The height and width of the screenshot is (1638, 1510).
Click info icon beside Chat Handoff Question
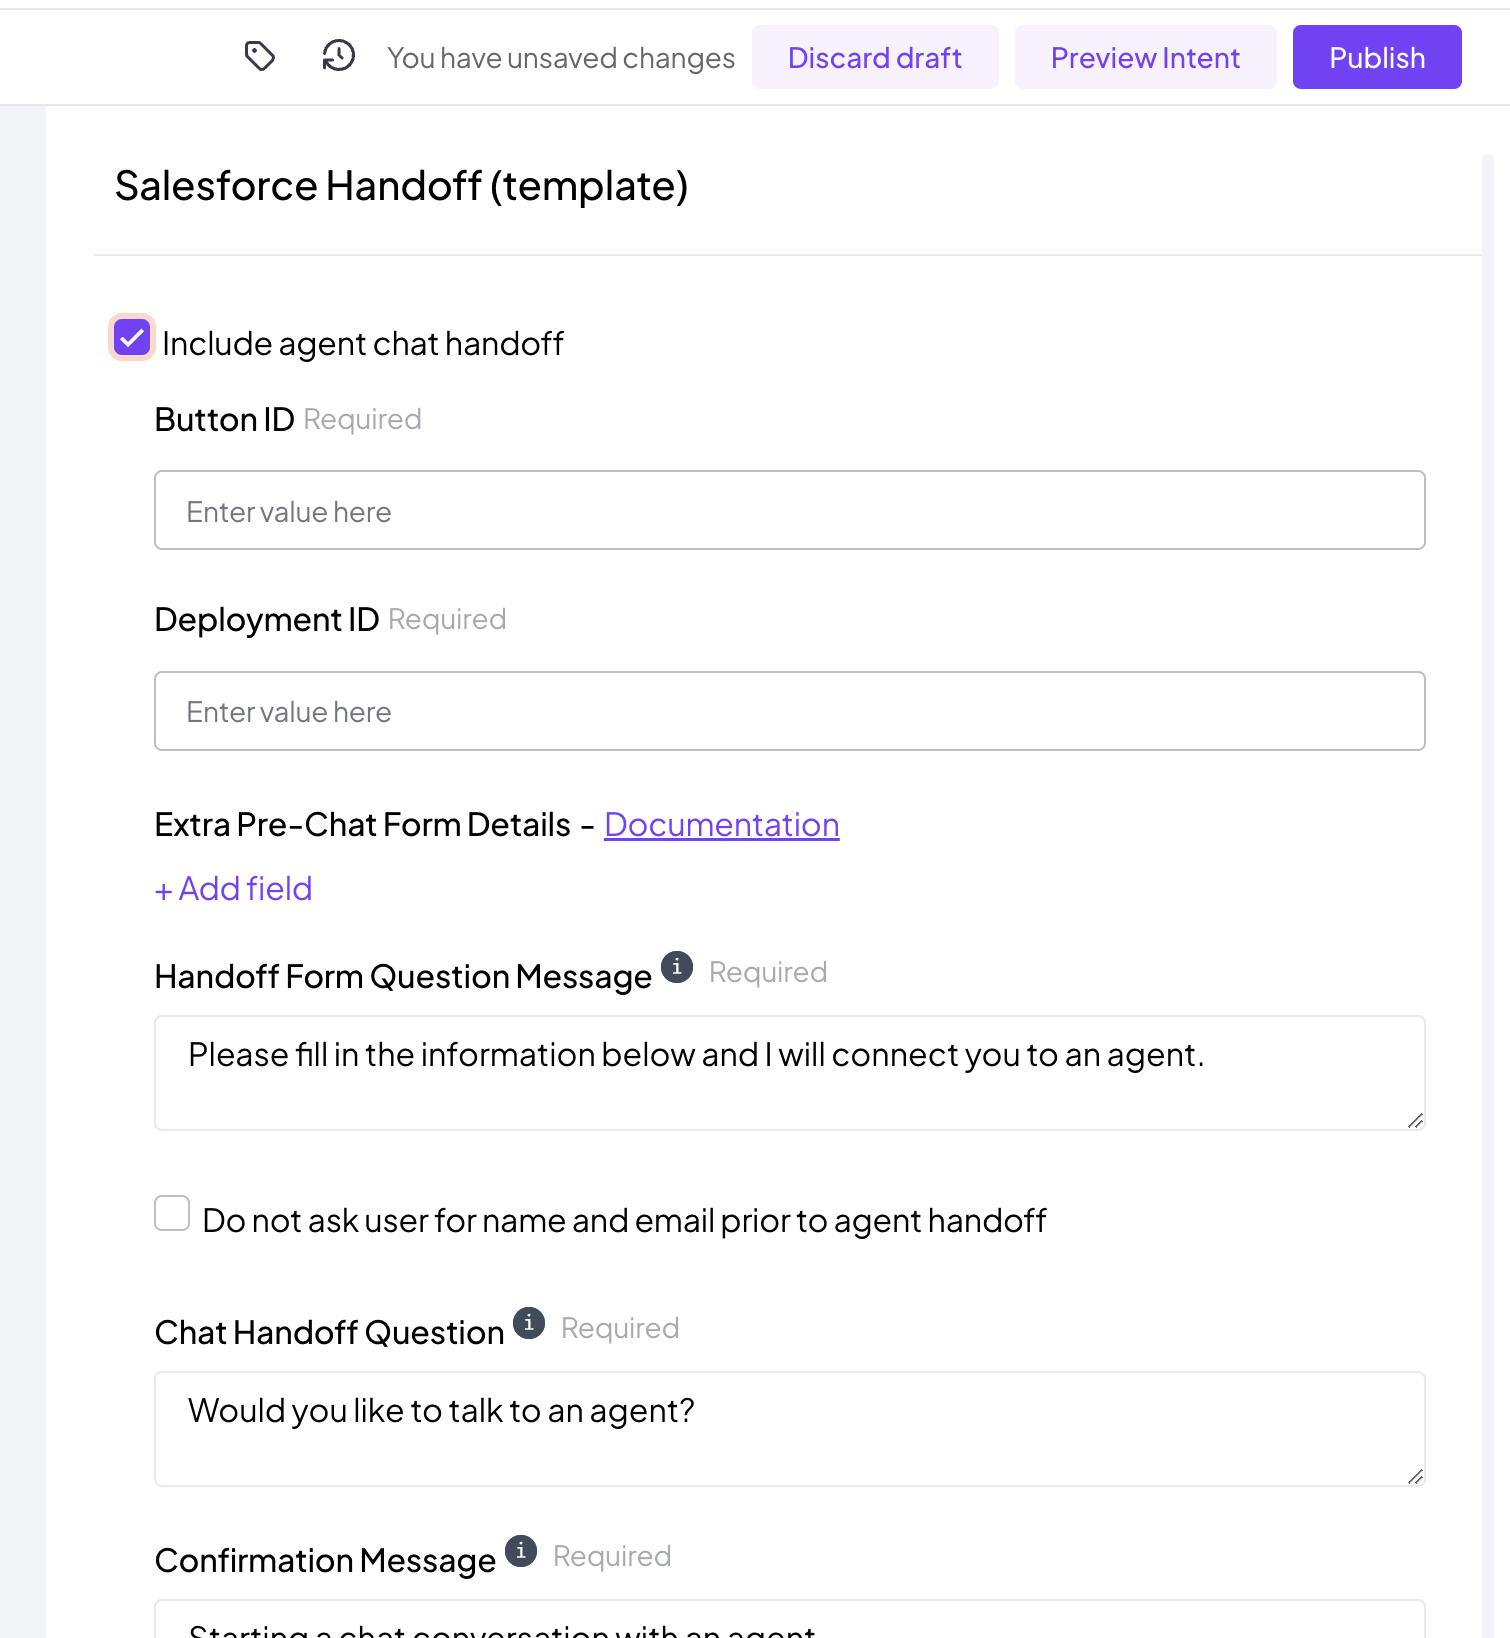tap(529, 1323)
